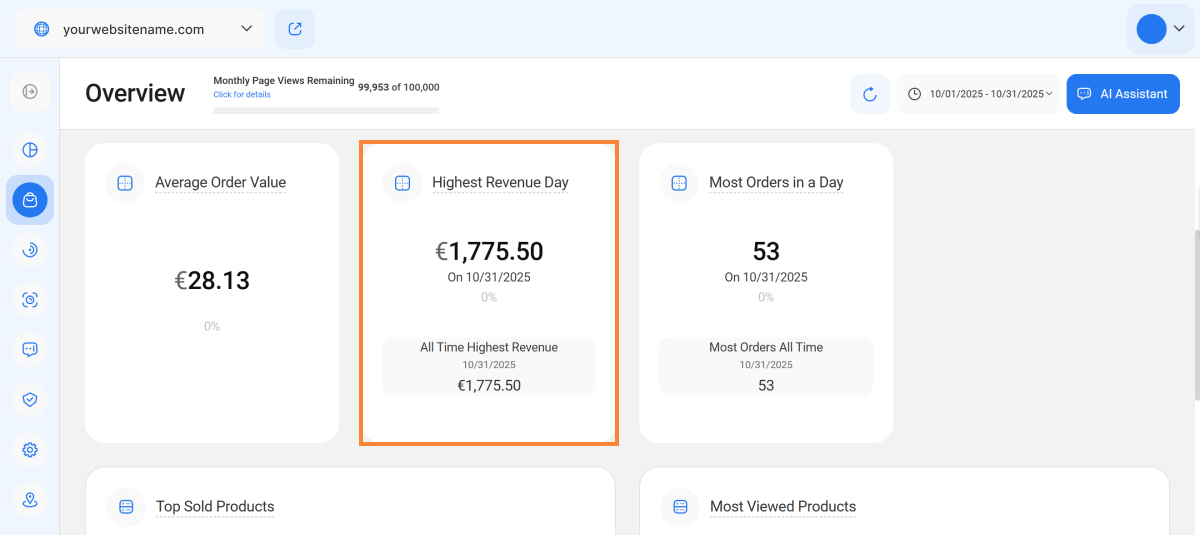Launch the AI Assistant button
Image resolution: width=1200 pixels, height=535 pixels.
pos(1123,94)
